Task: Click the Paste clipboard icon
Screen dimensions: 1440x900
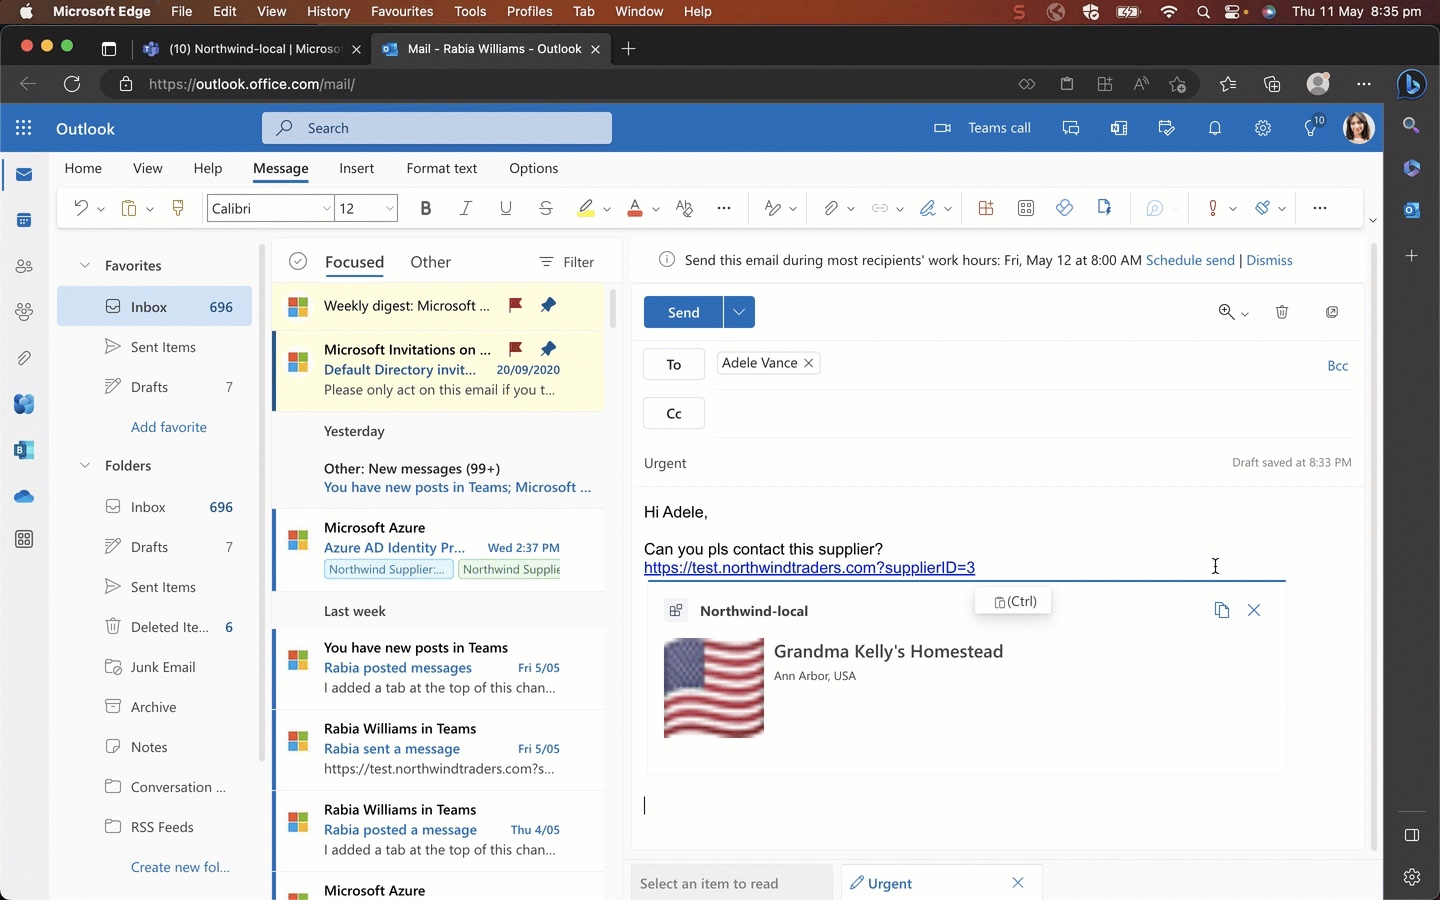Action: pyautogui.click(x=129, y=208)
